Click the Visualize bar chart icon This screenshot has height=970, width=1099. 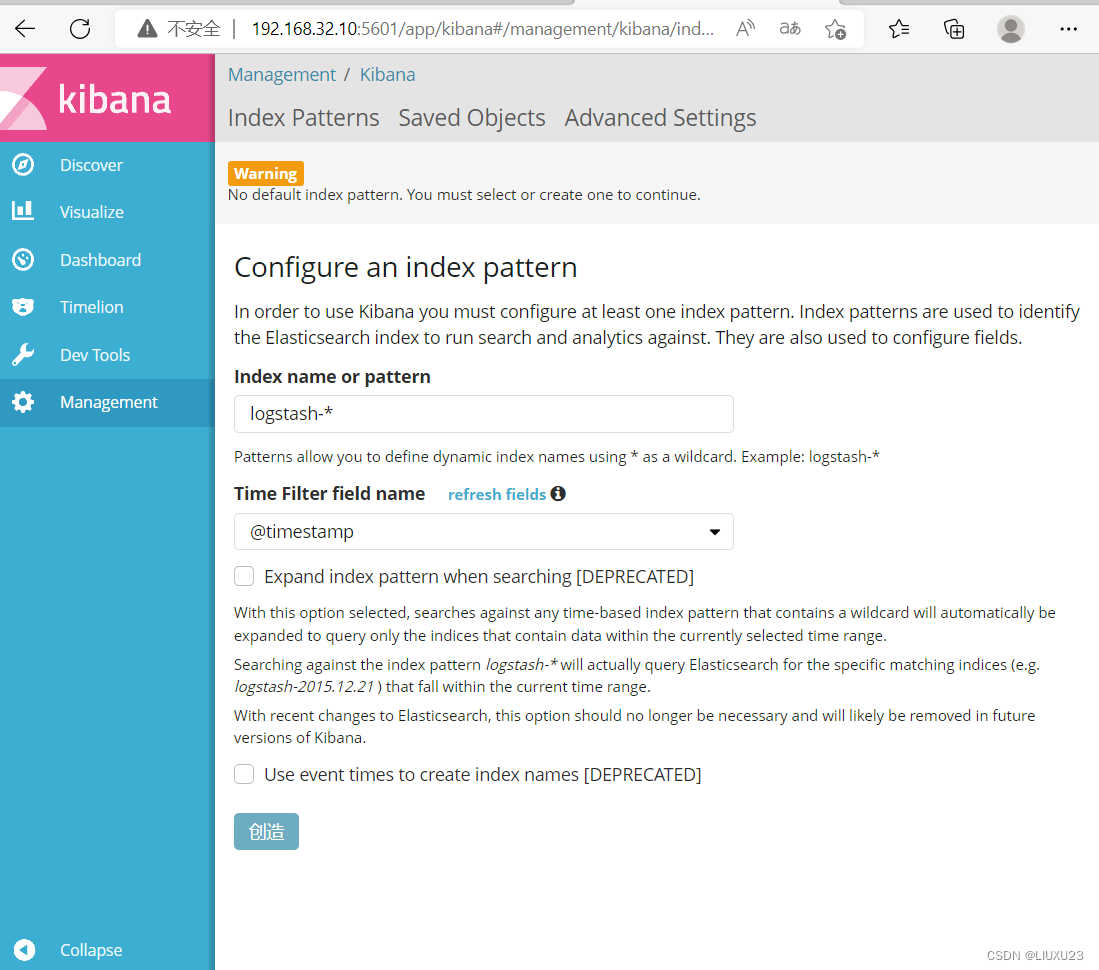tap(23, 212)
